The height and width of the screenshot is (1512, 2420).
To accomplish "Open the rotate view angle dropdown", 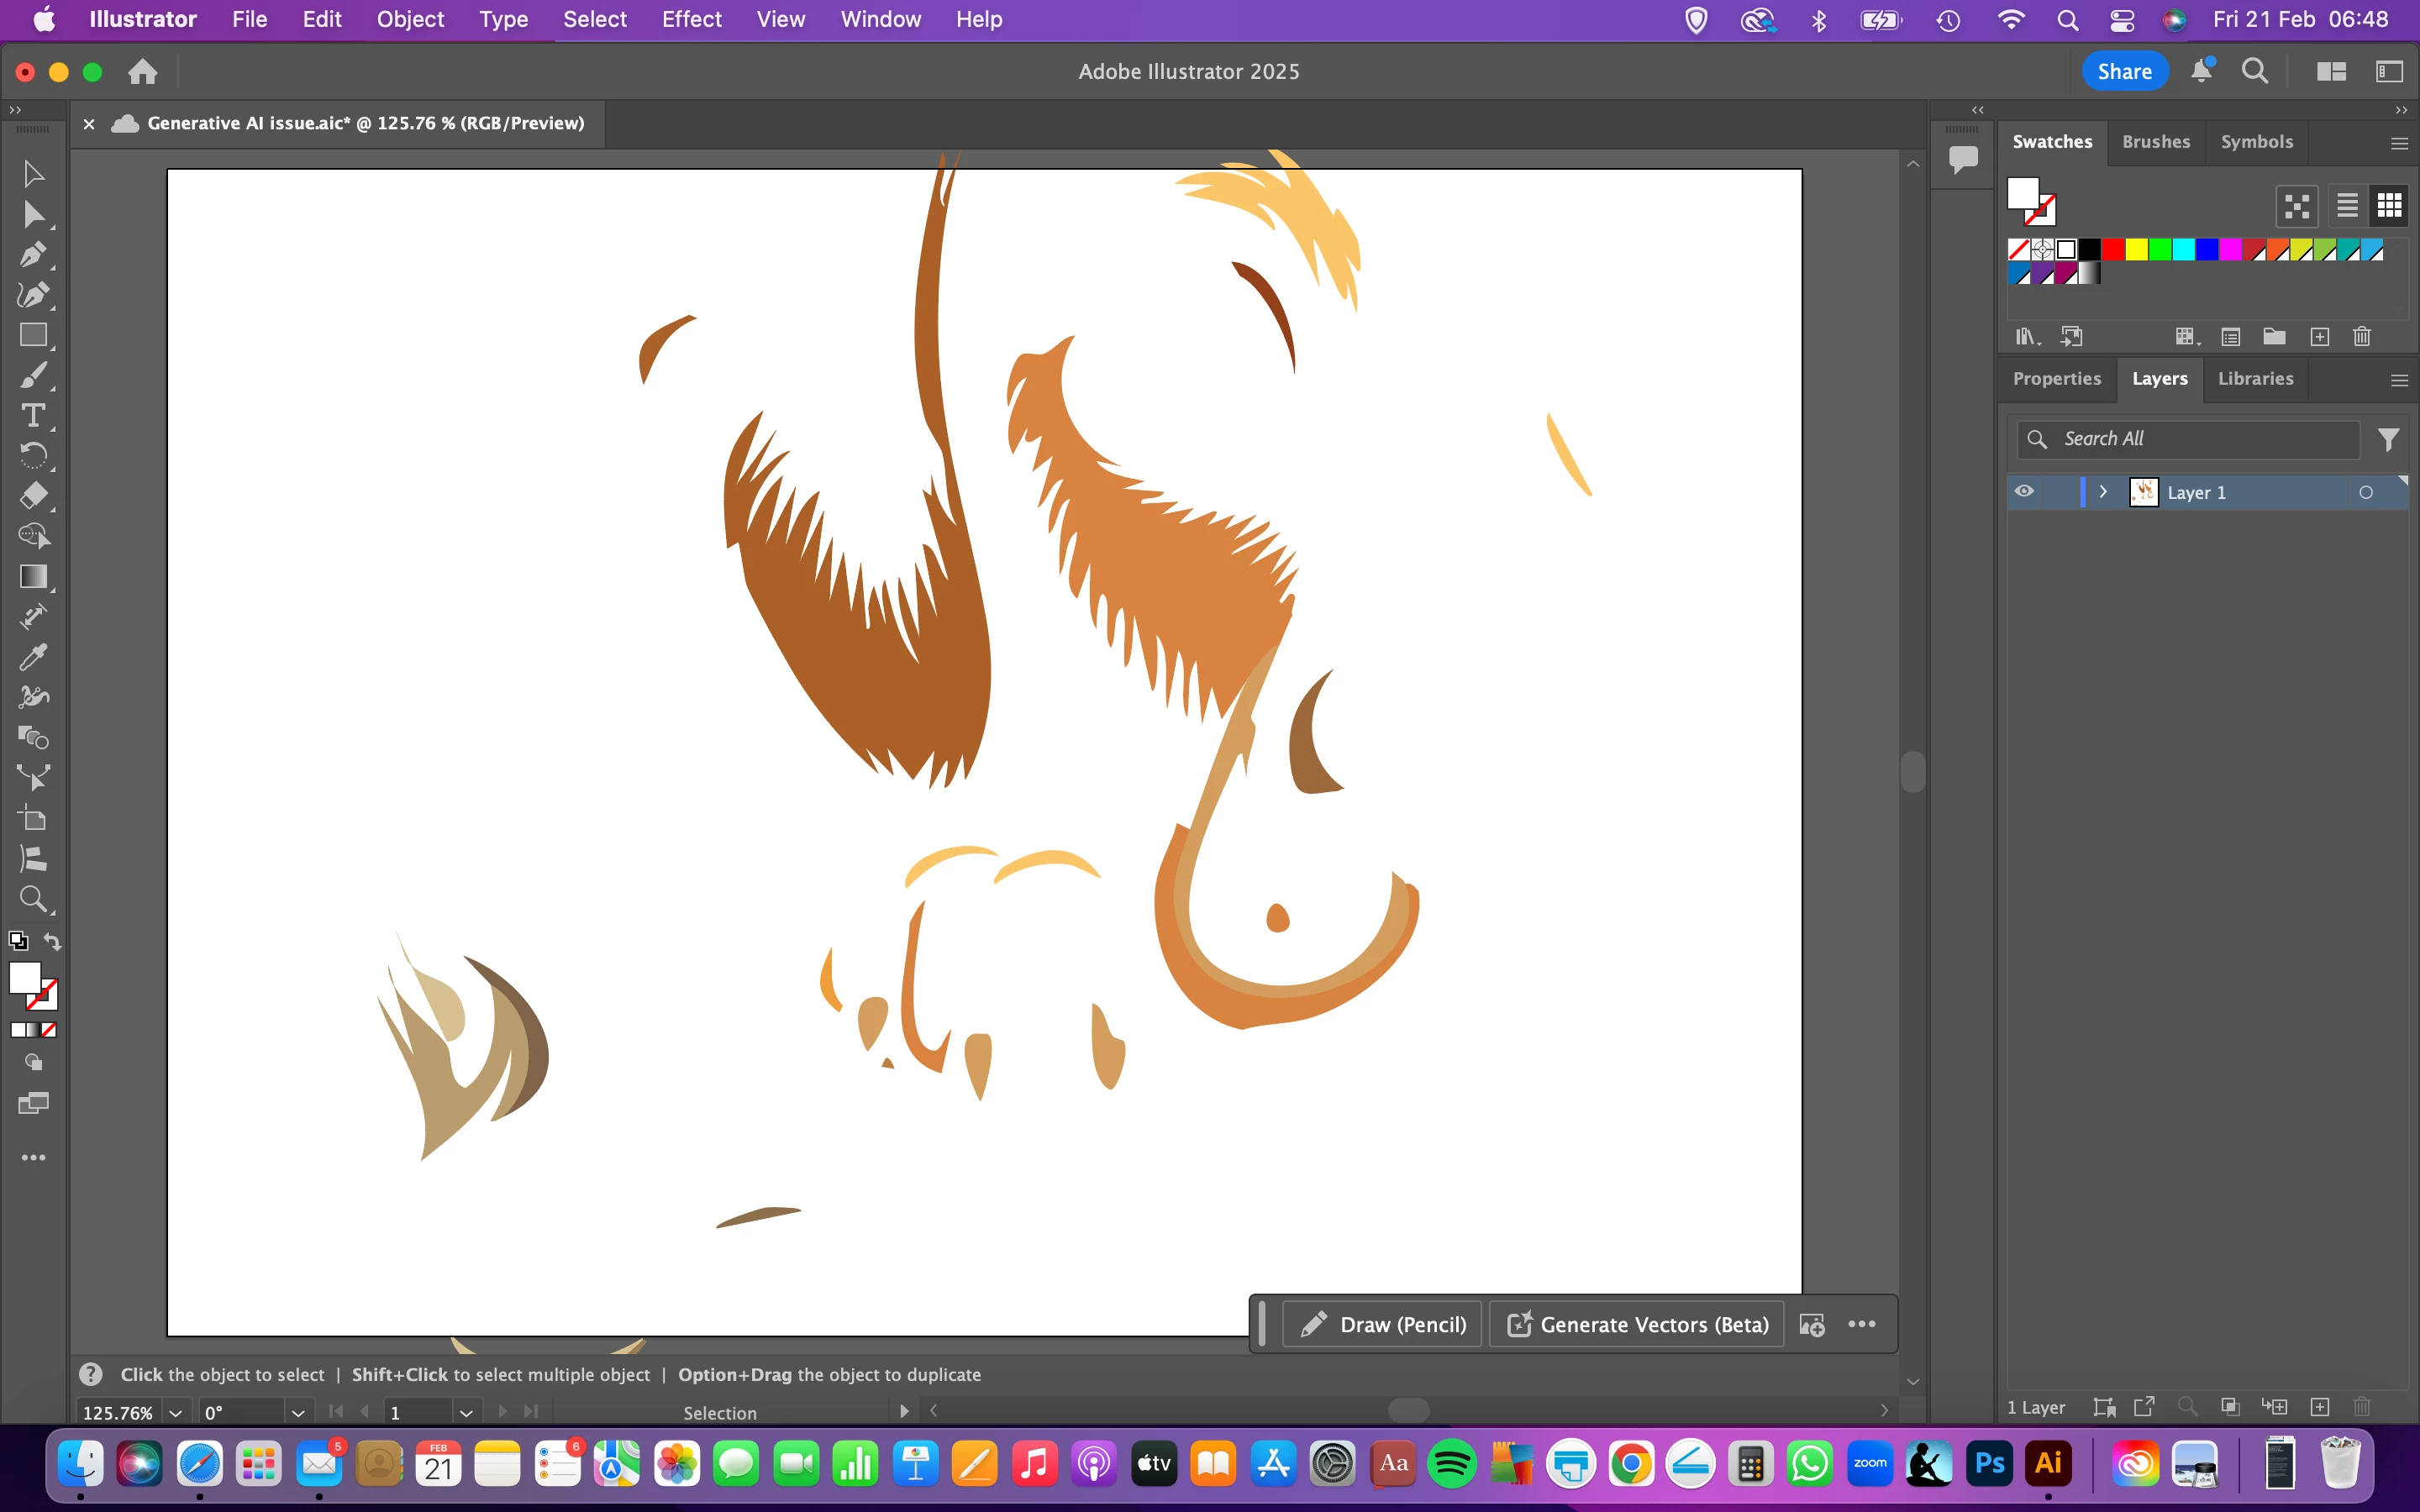I will (297, 1412).
